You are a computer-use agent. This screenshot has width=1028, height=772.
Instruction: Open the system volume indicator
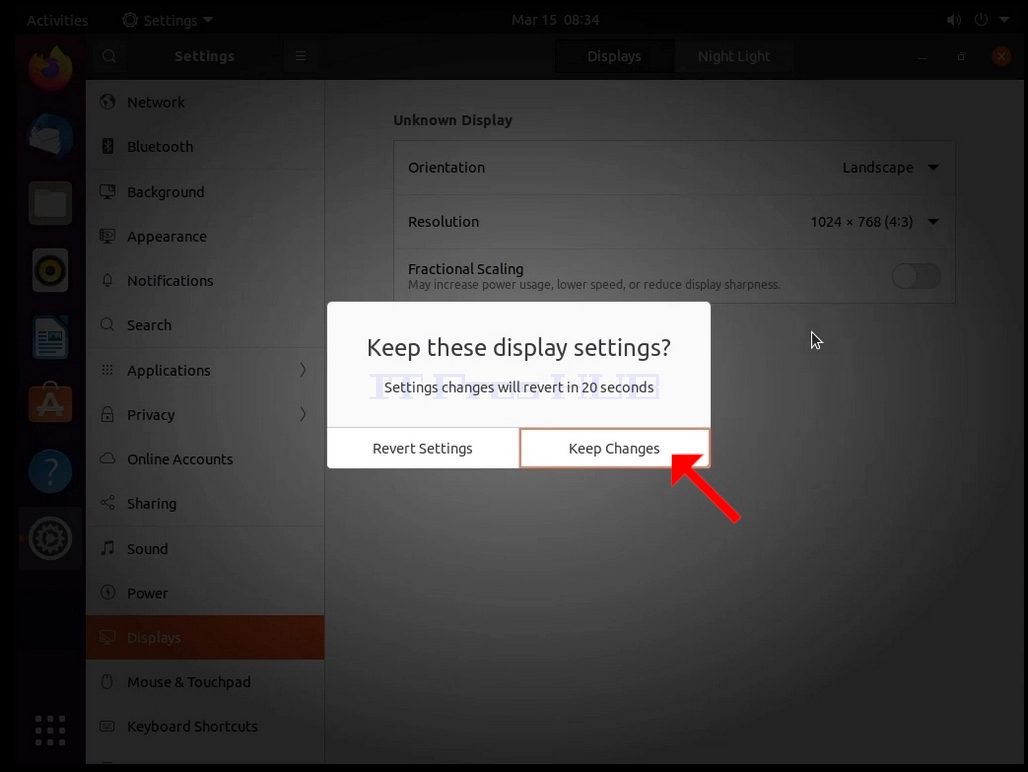point(954,20)
